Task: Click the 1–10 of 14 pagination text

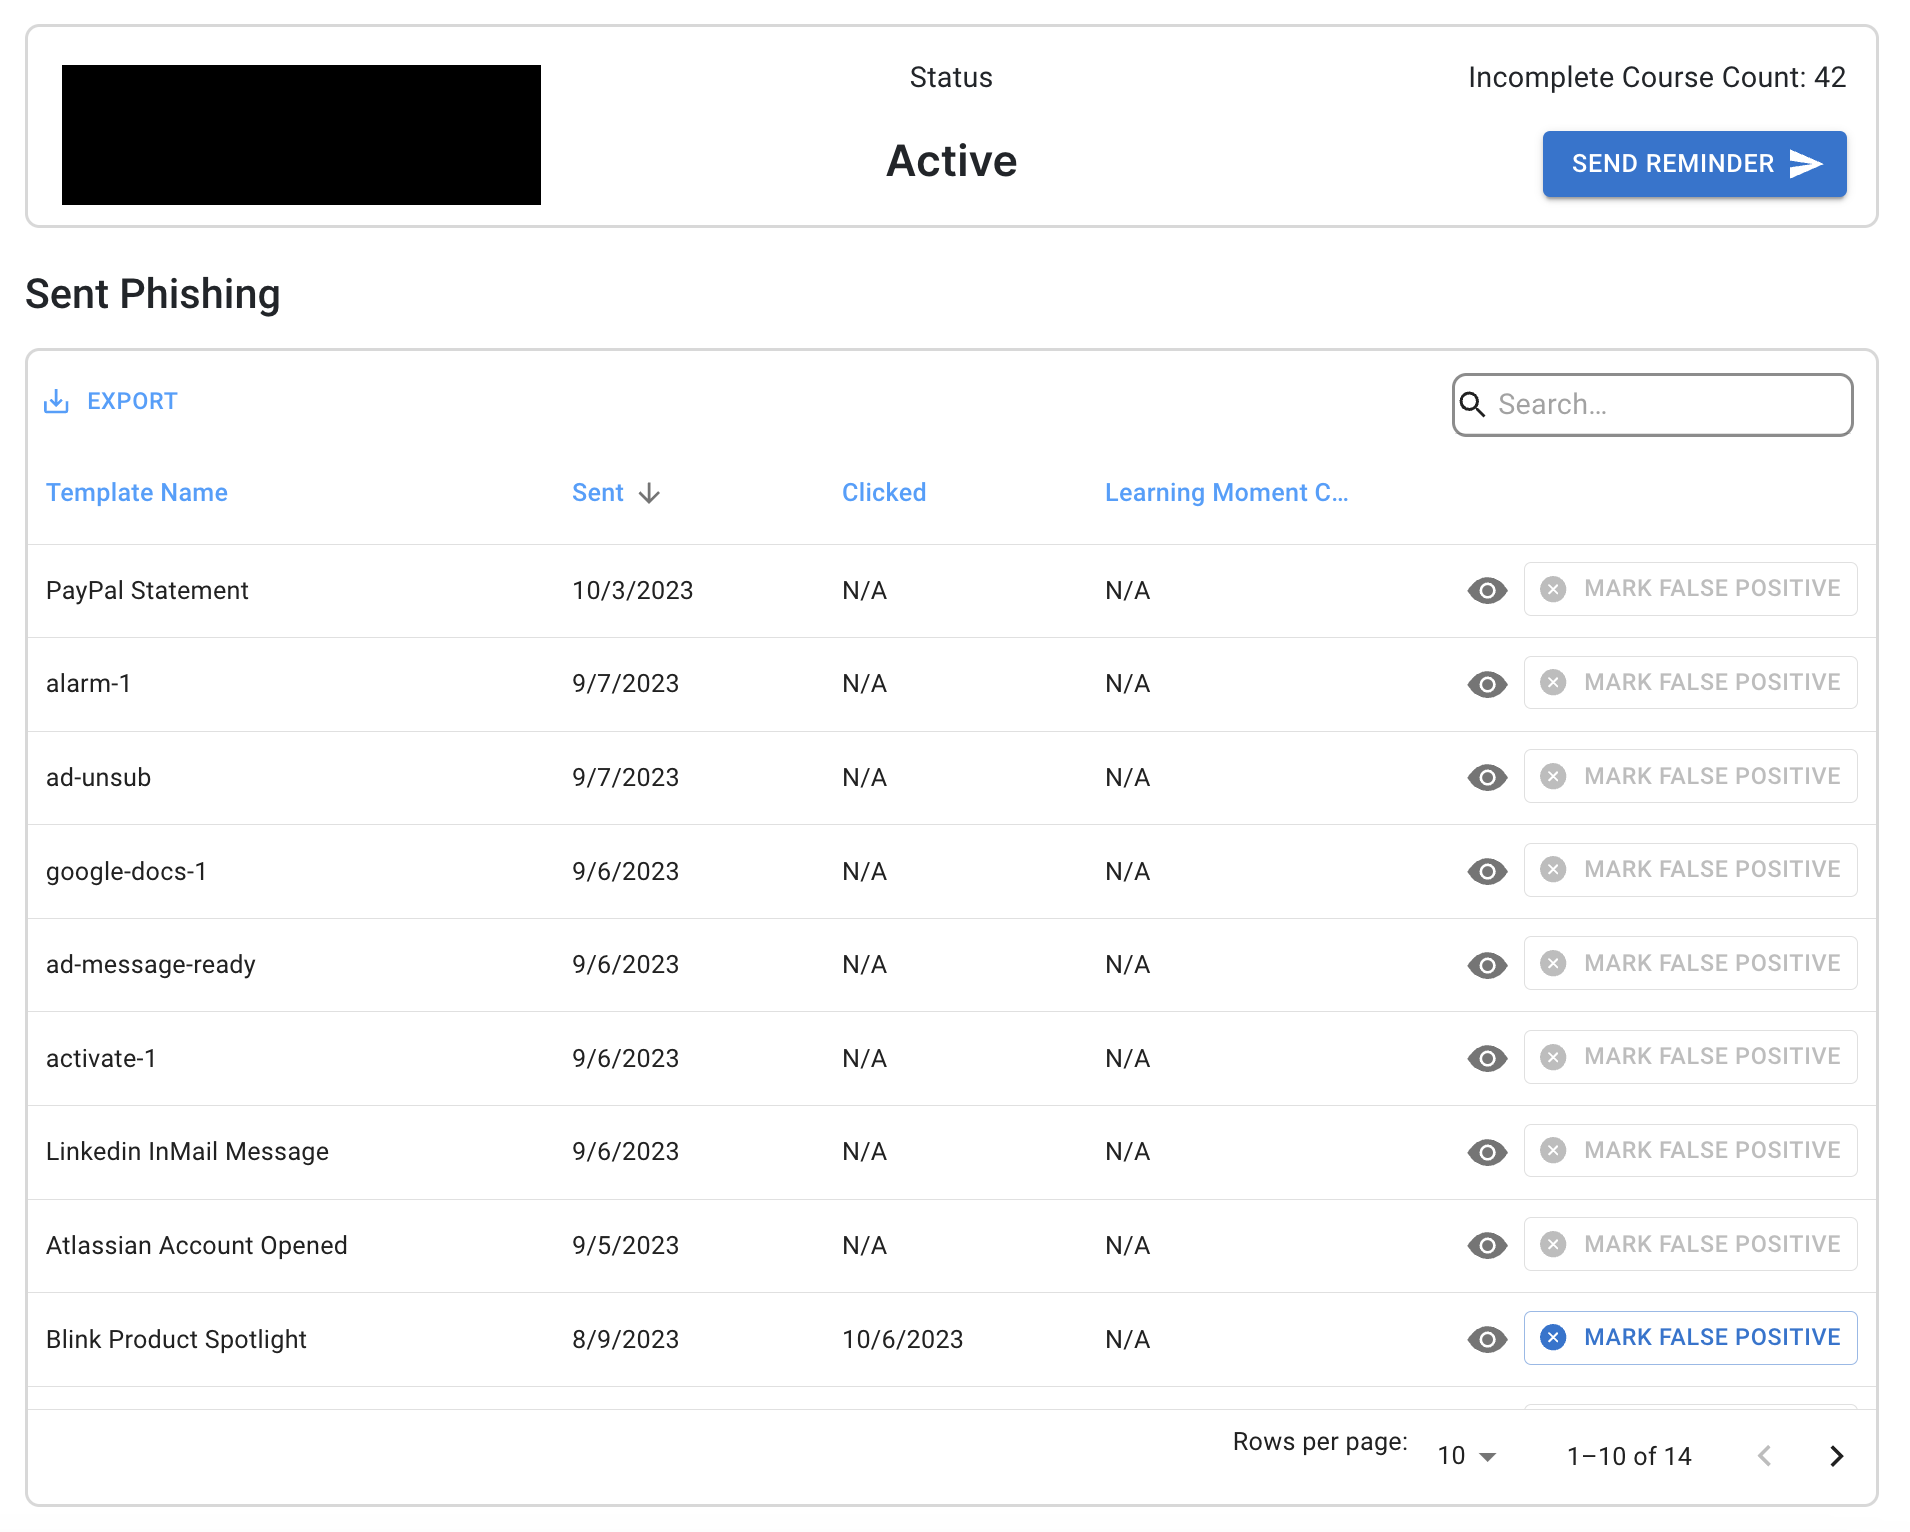Action: (1629, 1456)
